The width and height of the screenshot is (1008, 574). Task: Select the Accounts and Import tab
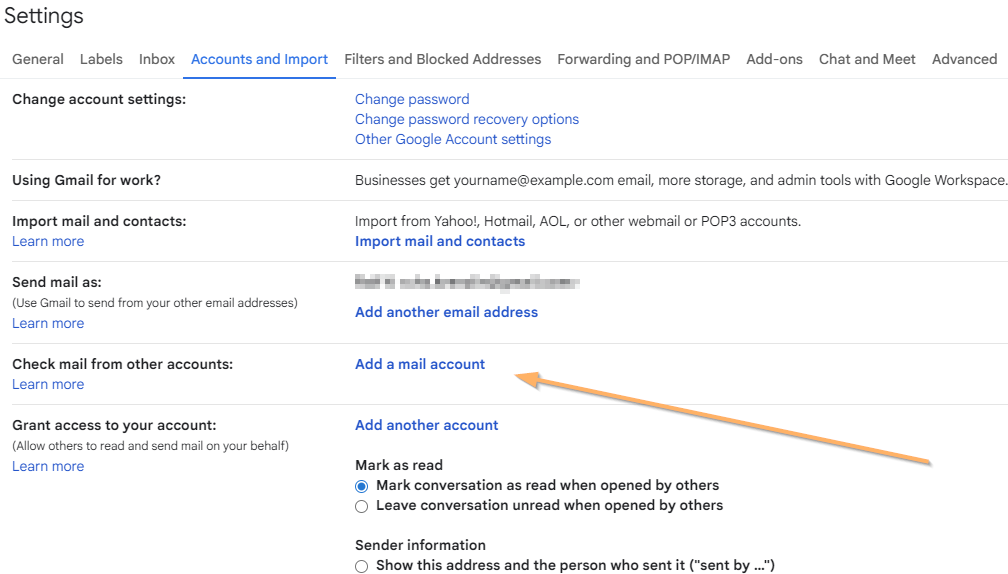[259, 59]
